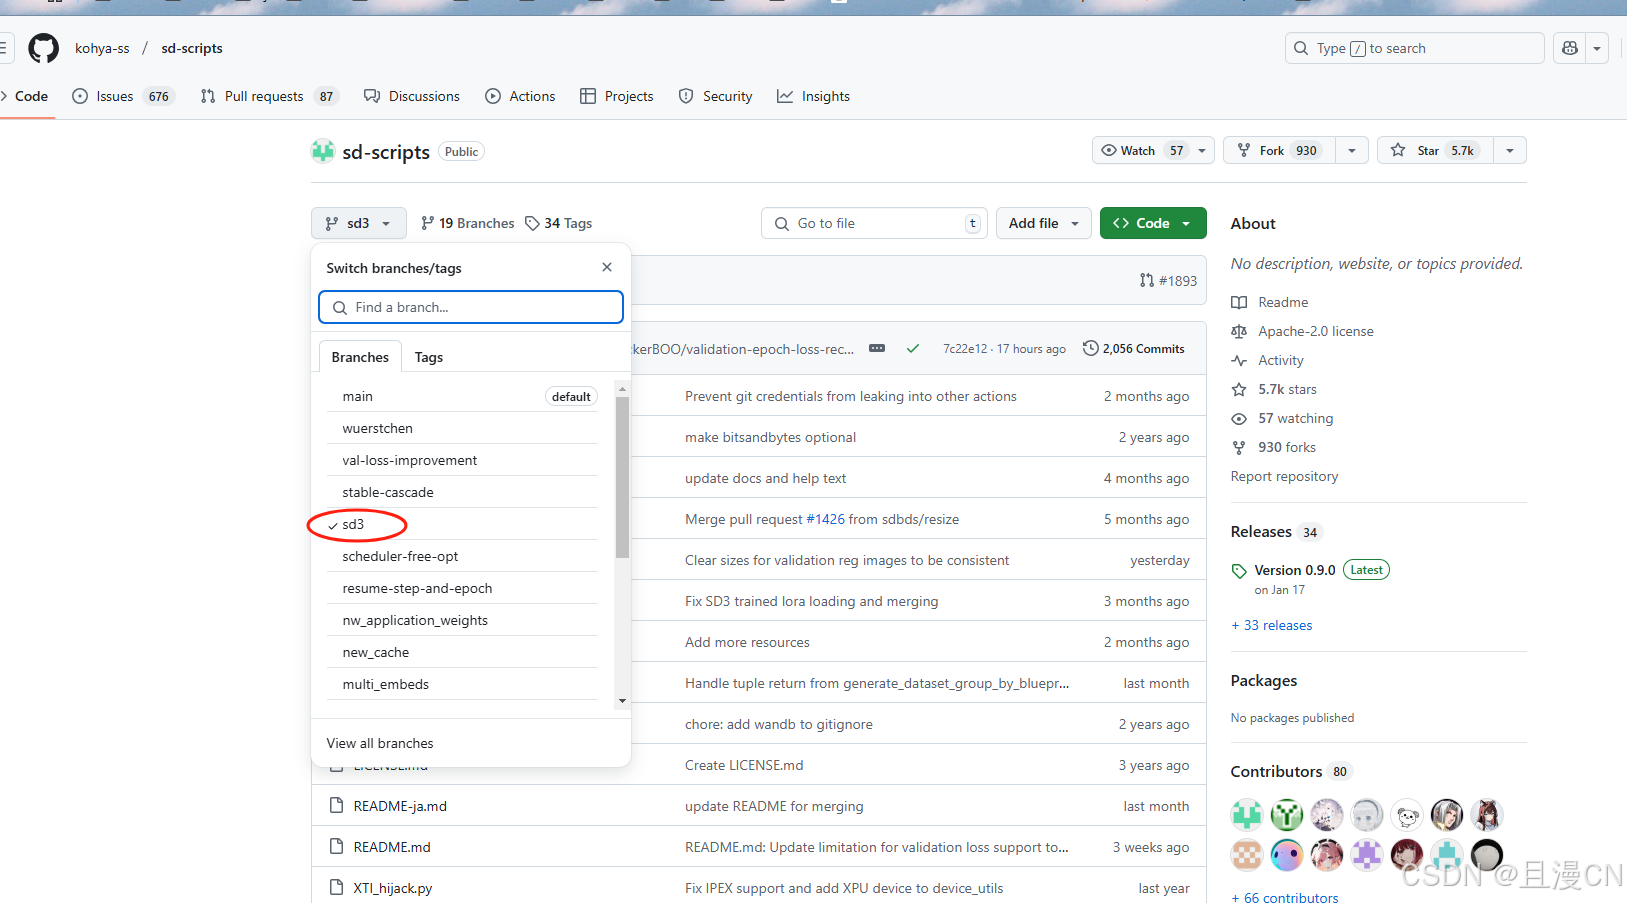Switch to the Issues tab
1627x903 pixels.
[123, 96]
